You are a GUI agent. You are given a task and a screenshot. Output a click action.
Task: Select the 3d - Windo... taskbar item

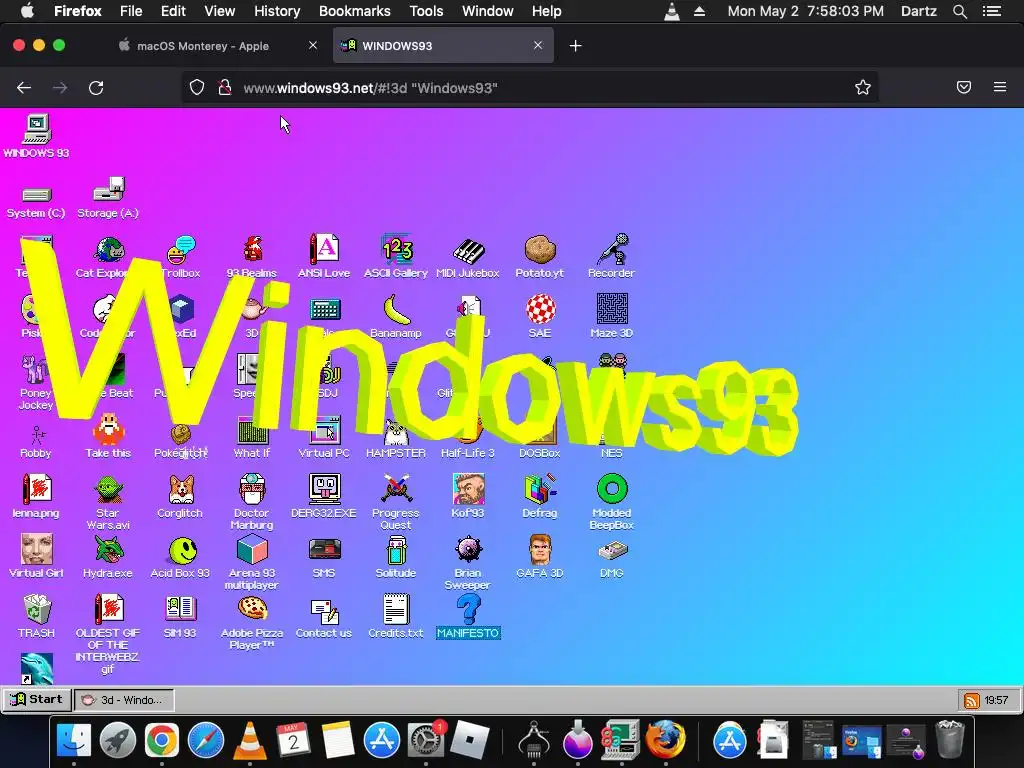pyautogui.click(x=124, y=700)
